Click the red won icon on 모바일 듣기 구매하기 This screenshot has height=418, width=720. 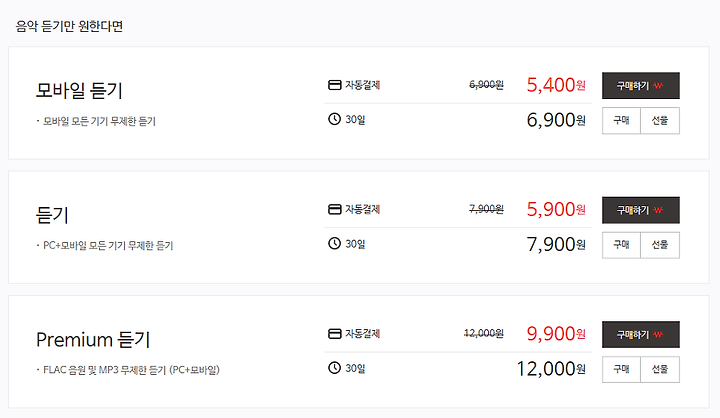pyautogui.click(x=658, y=86)
